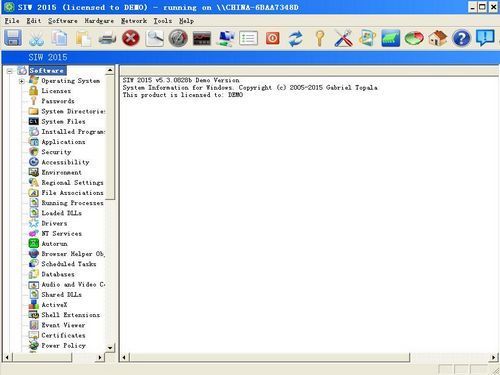Select Autorun in the tree
500x375 pixels.
(x=54, y=244)
